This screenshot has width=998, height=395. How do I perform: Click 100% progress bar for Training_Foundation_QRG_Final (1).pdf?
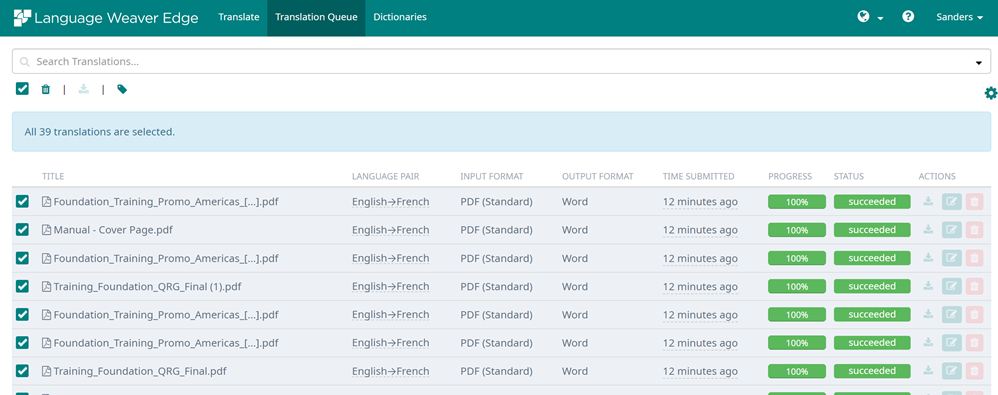(x=797, y=287)
